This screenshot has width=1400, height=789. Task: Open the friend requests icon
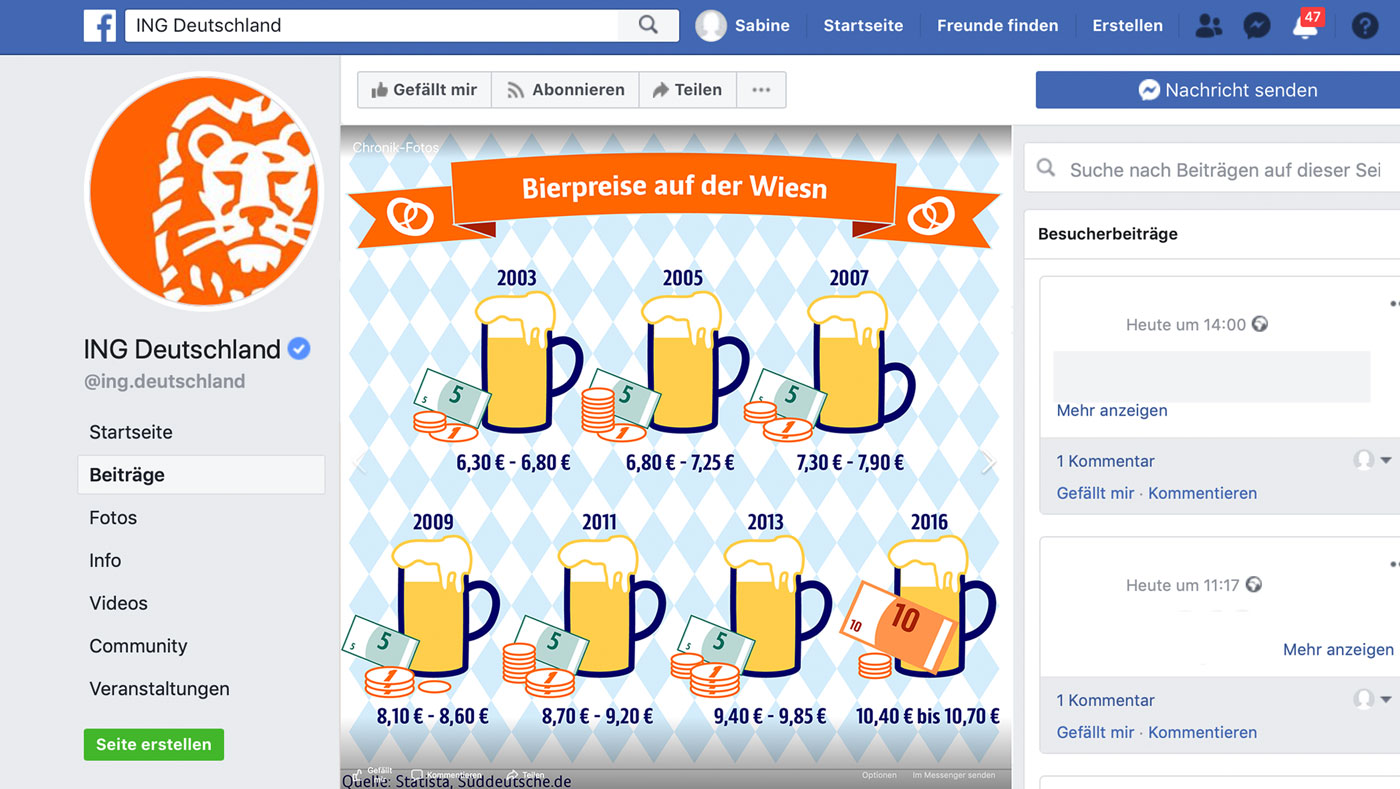[1208, 26]
